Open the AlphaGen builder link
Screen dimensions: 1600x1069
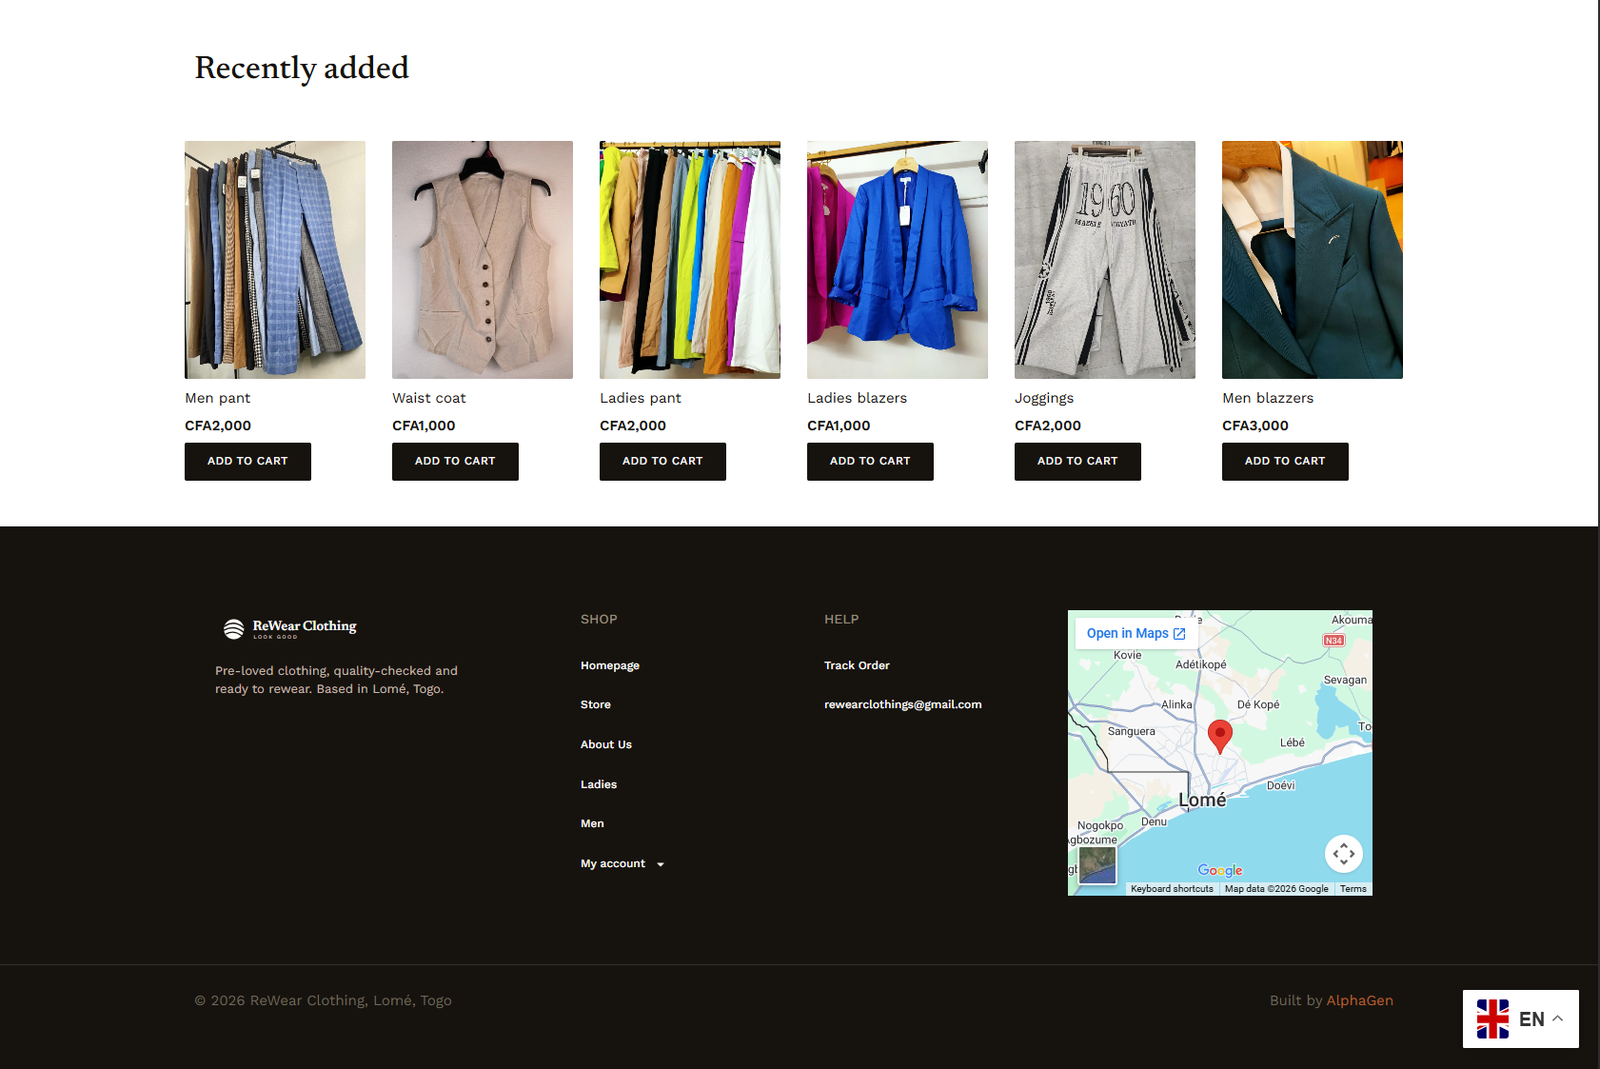point(1360,1001)
